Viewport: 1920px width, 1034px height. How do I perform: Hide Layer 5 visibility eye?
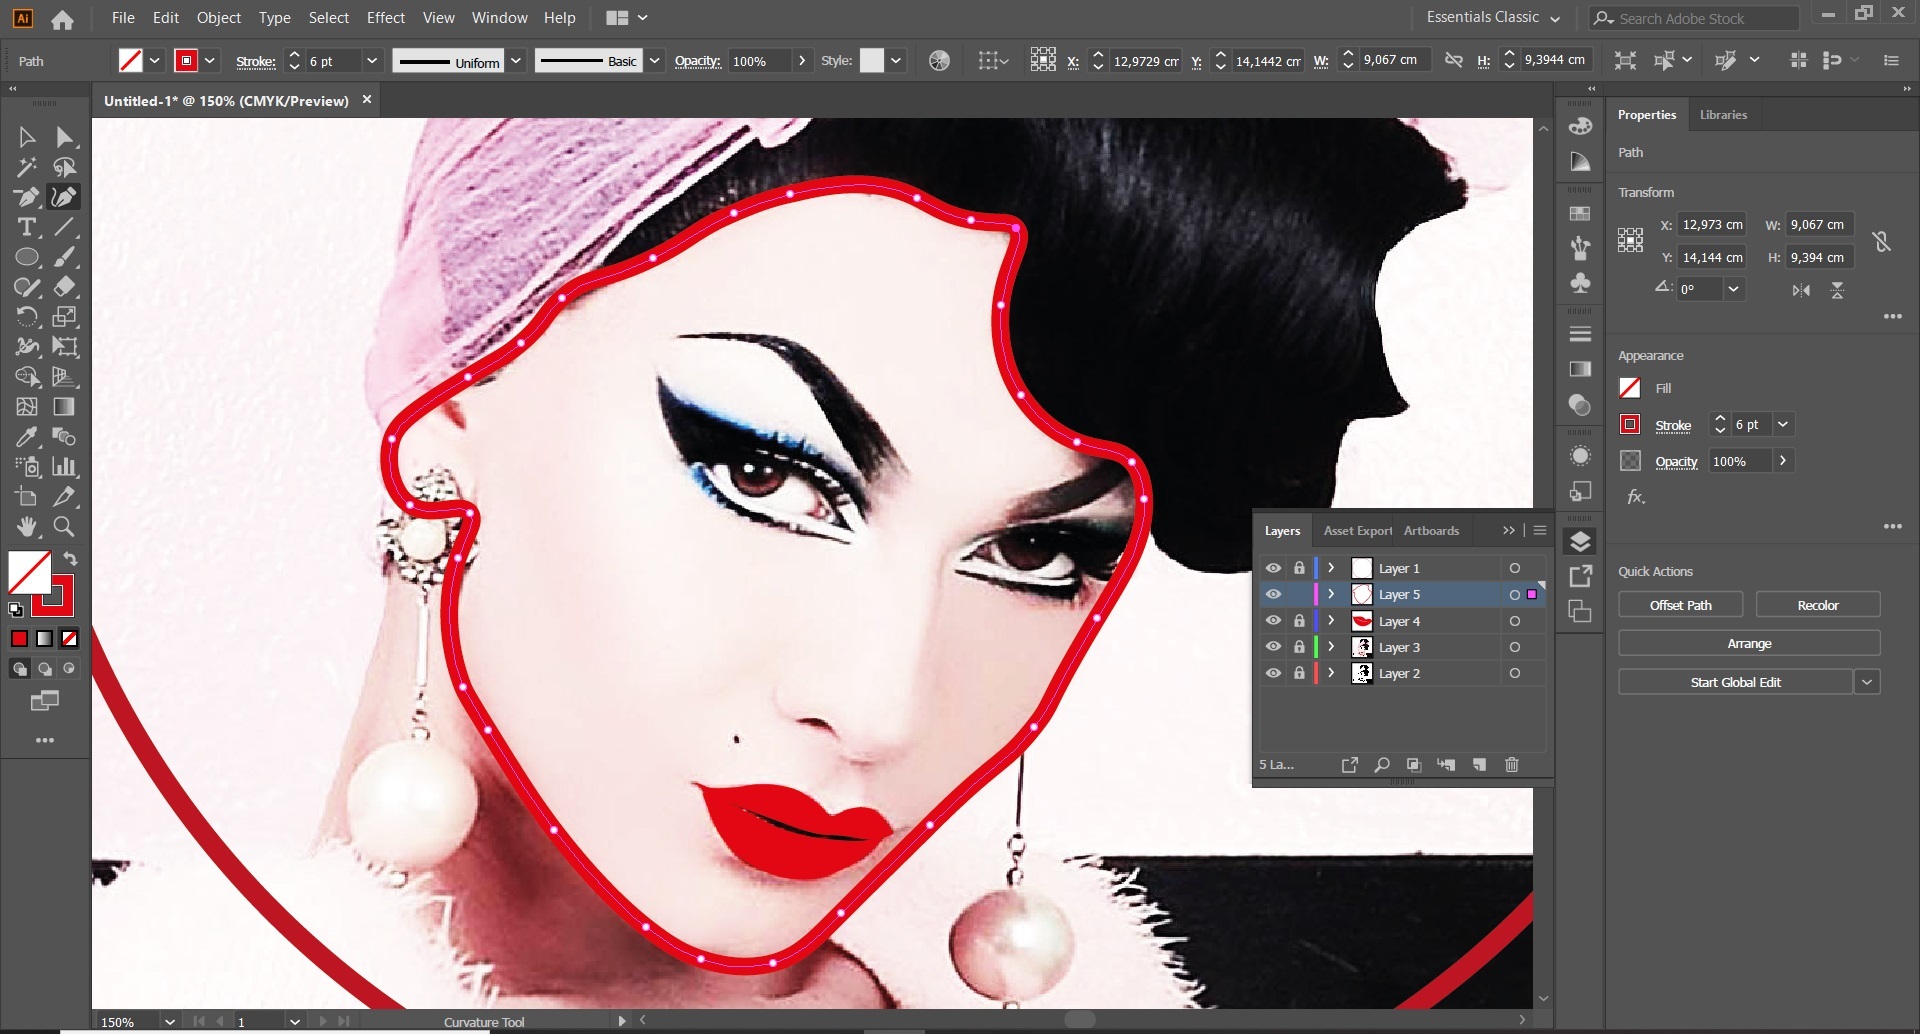tap(1273, 594)
